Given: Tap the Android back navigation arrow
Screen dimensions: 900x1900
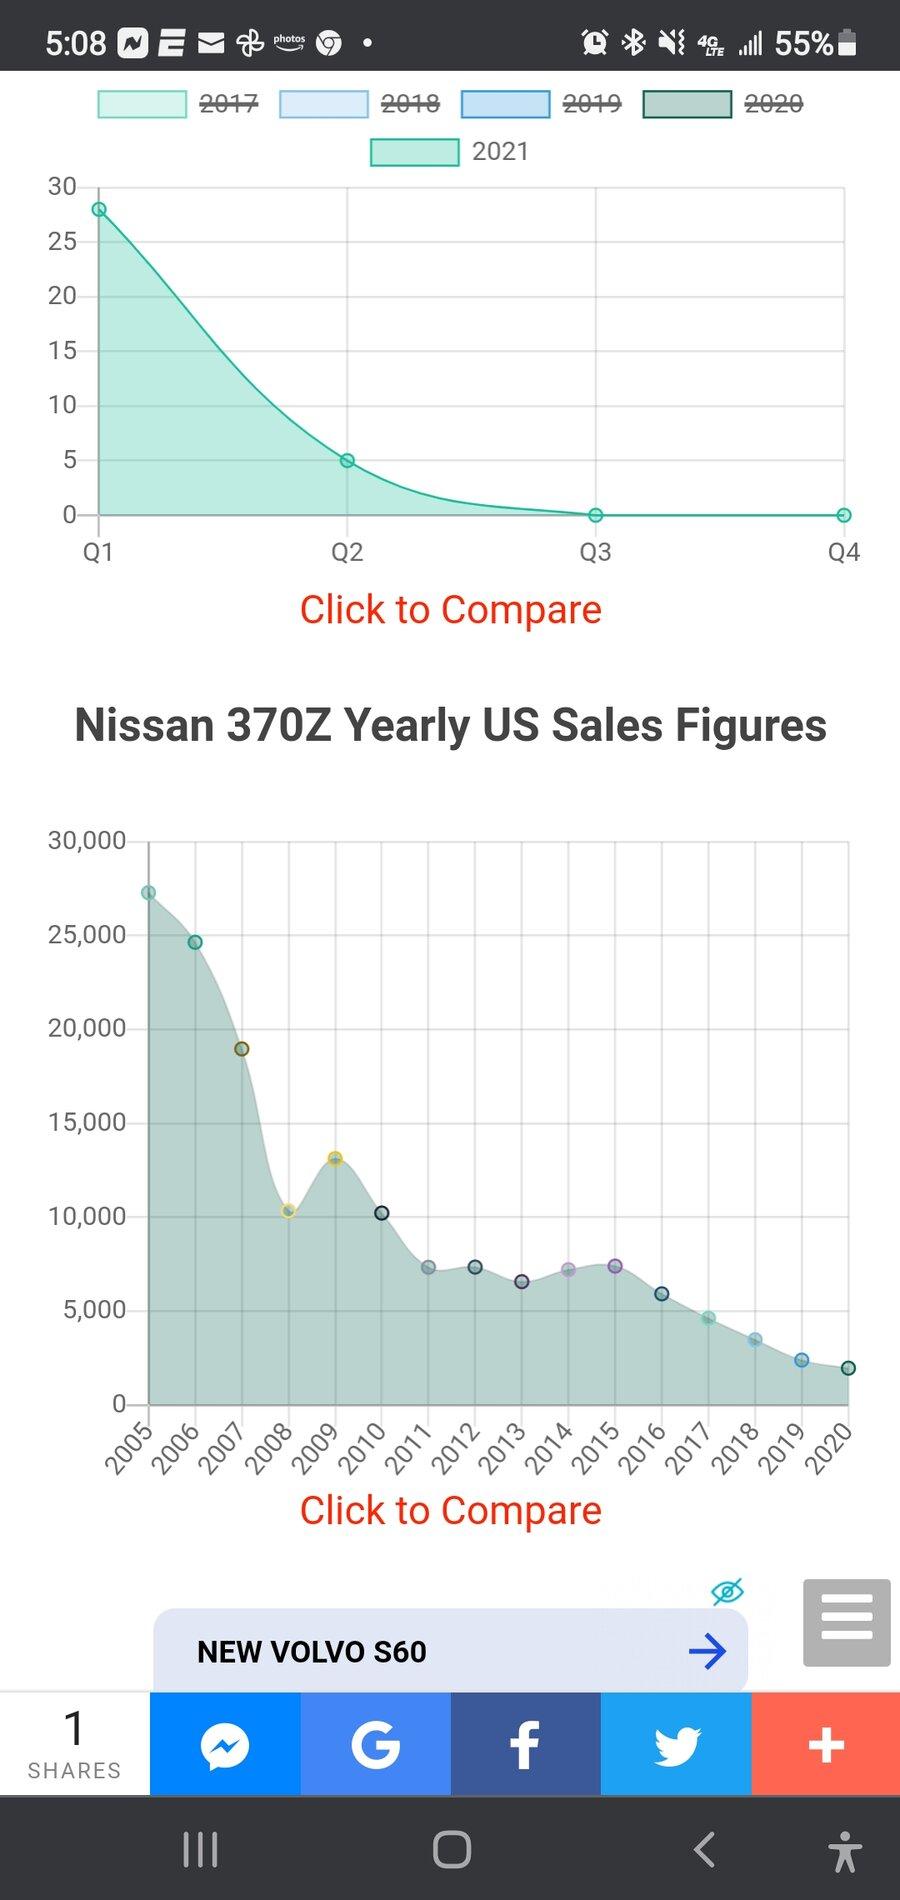Looking at the screenshot, I should tap(704, 1849).
